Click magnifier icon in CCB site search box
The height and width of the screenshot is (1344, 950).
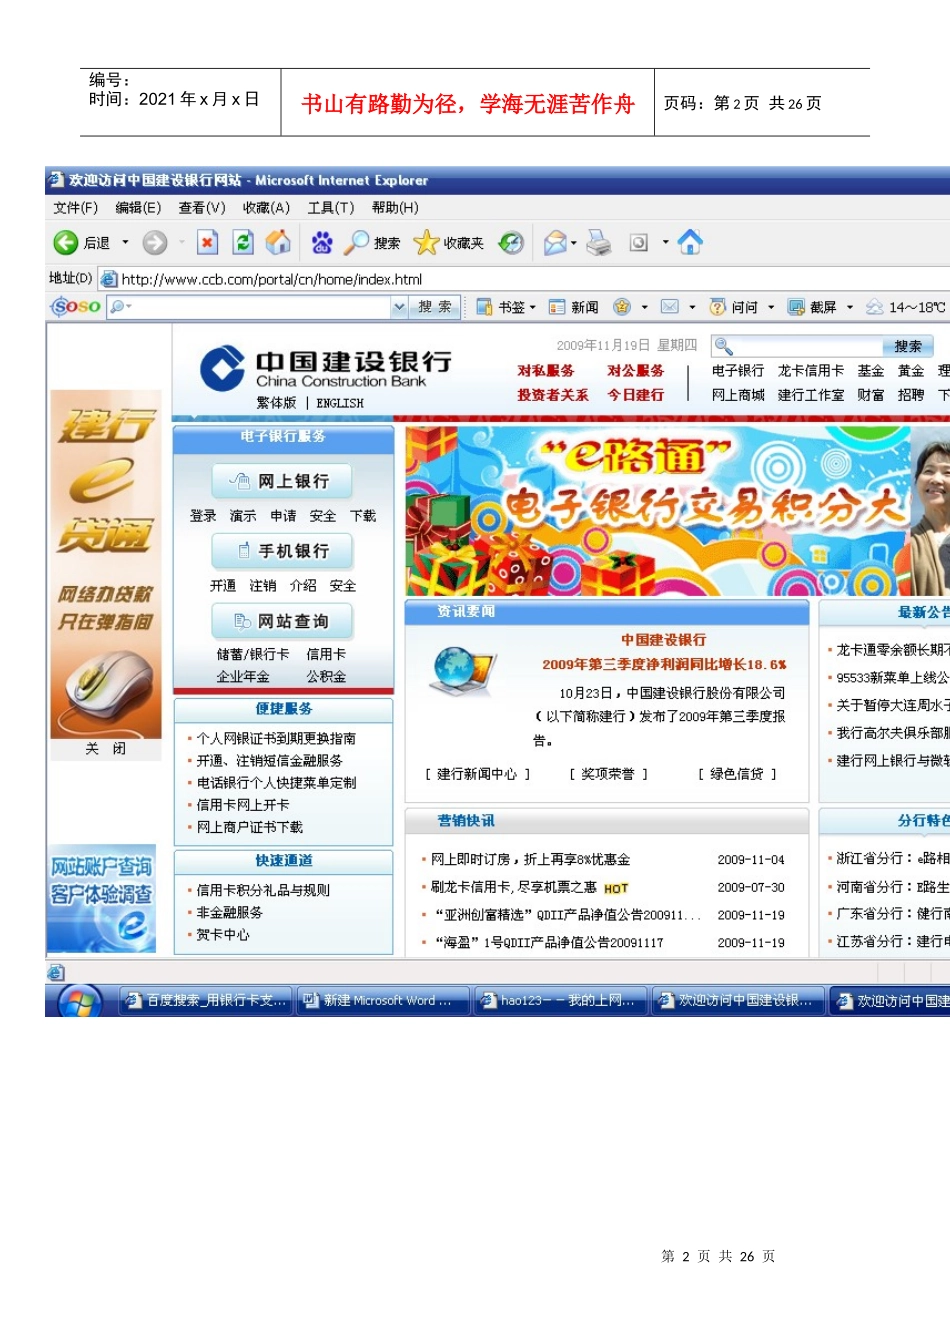[x=724, y=346]
